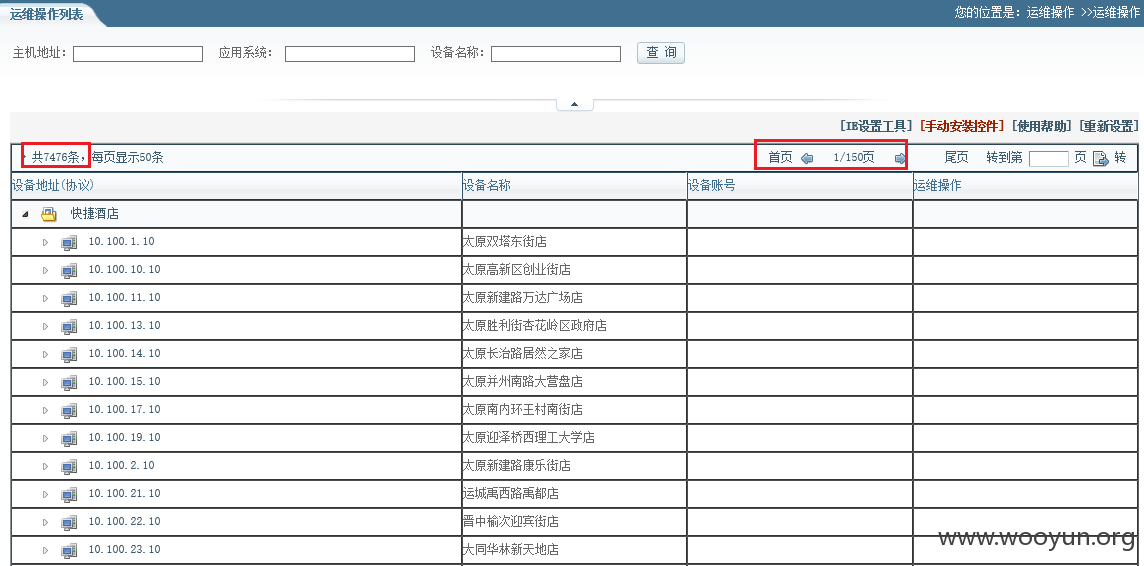This screenshot has width=1144, height=566.
Task: Select the 10.100.21.10 address text
Action: (x=124, y=494)
